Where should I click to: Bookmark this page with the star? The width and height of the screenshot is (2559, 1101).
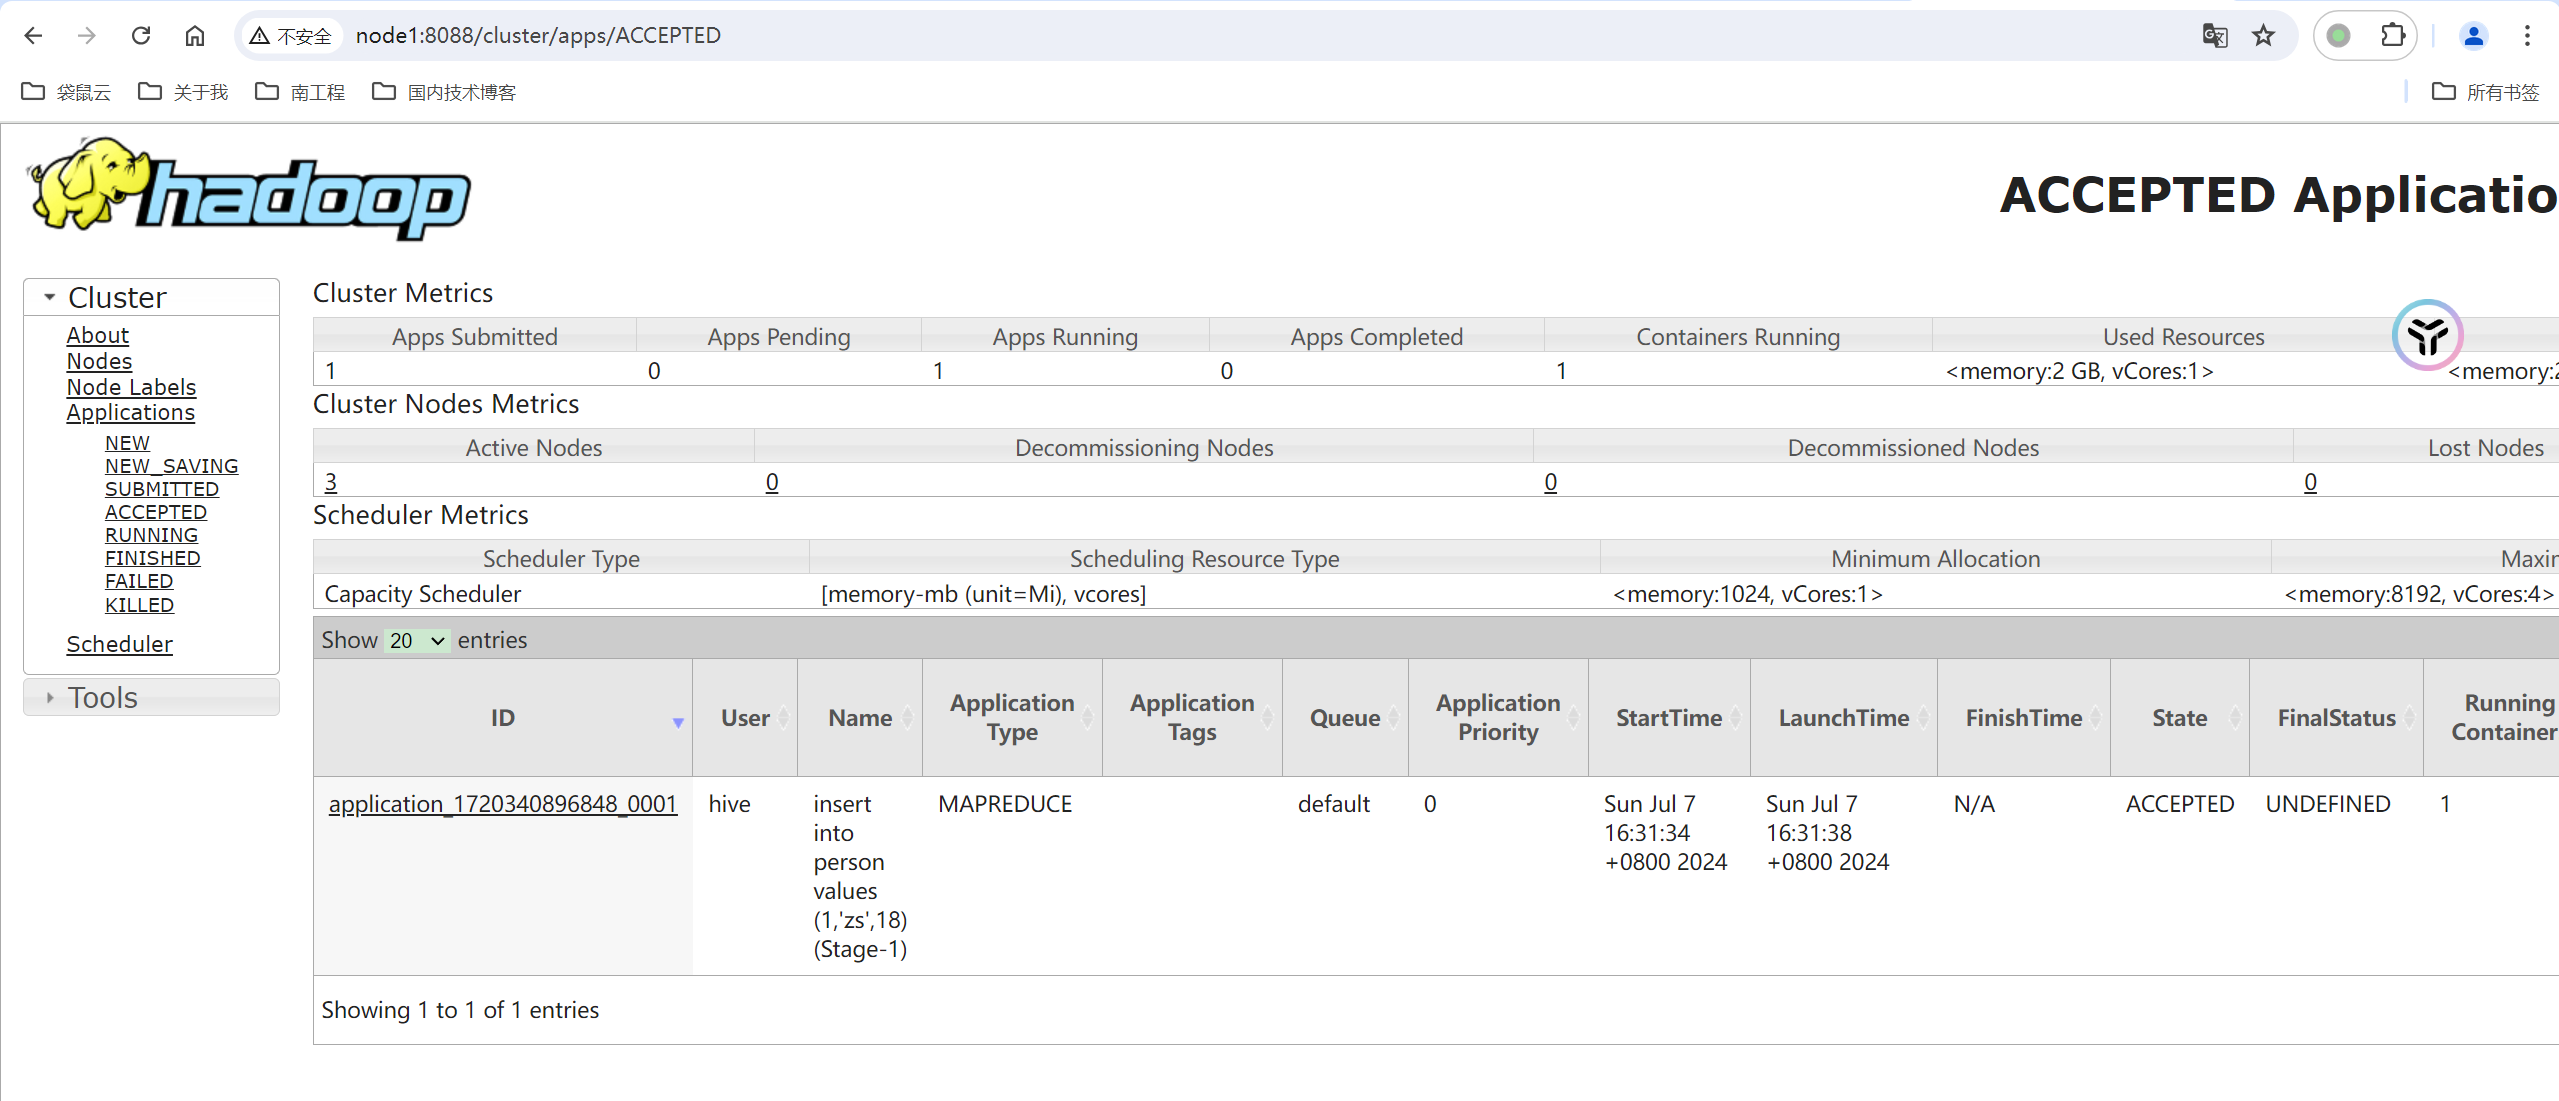[x=2263, y=36]
